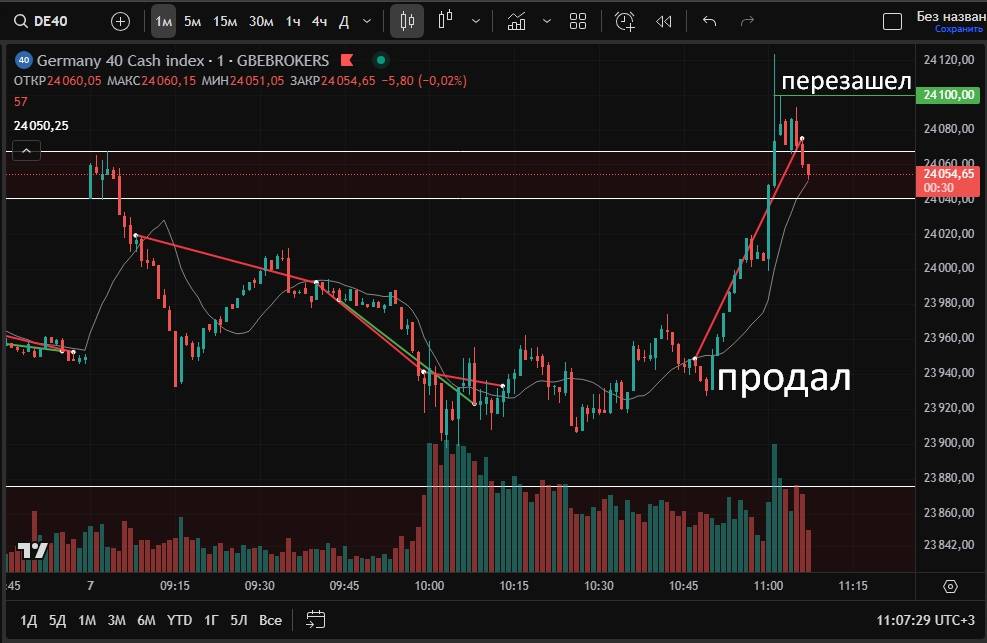Undo the last chart action
This screenshot has width=987, height=643.
[x=710, y=21]
